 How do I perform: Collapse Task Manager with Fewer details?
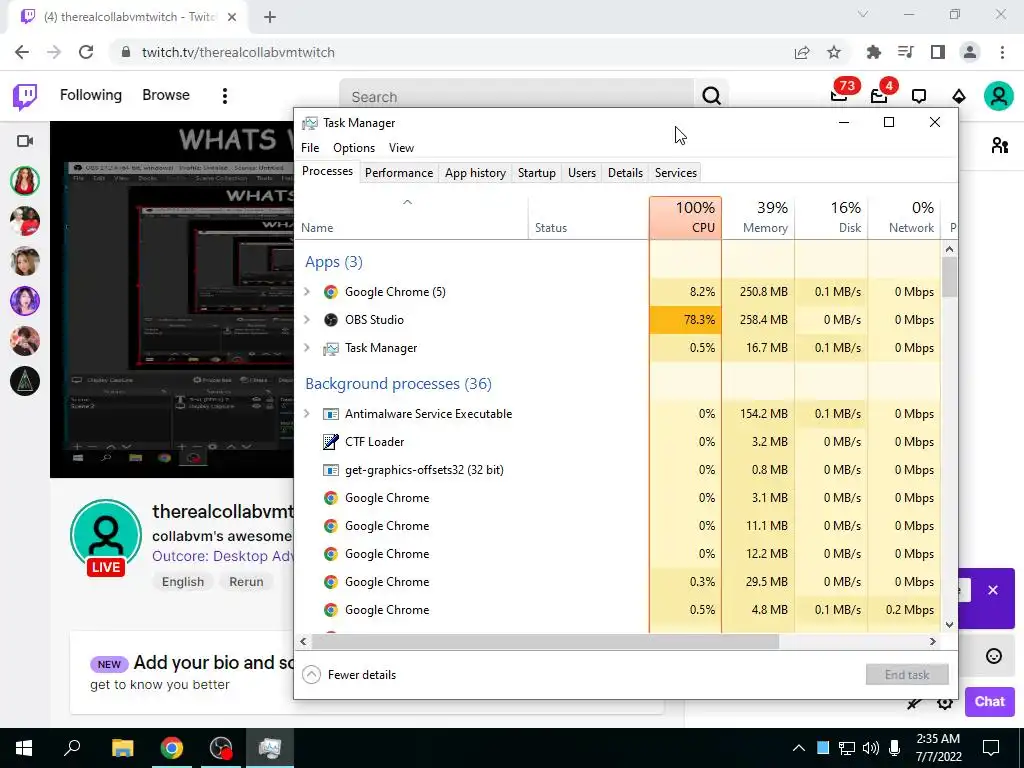point(349,675)
